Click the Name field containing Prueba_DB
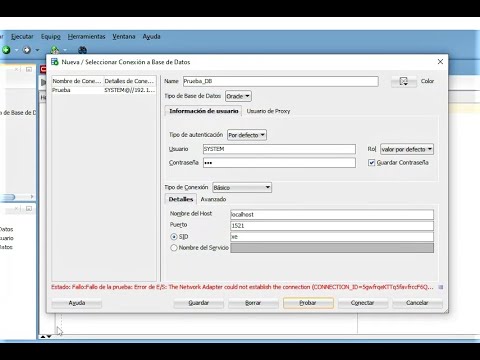The width and height of the screenshot is (480, 360). click(281, 81)
